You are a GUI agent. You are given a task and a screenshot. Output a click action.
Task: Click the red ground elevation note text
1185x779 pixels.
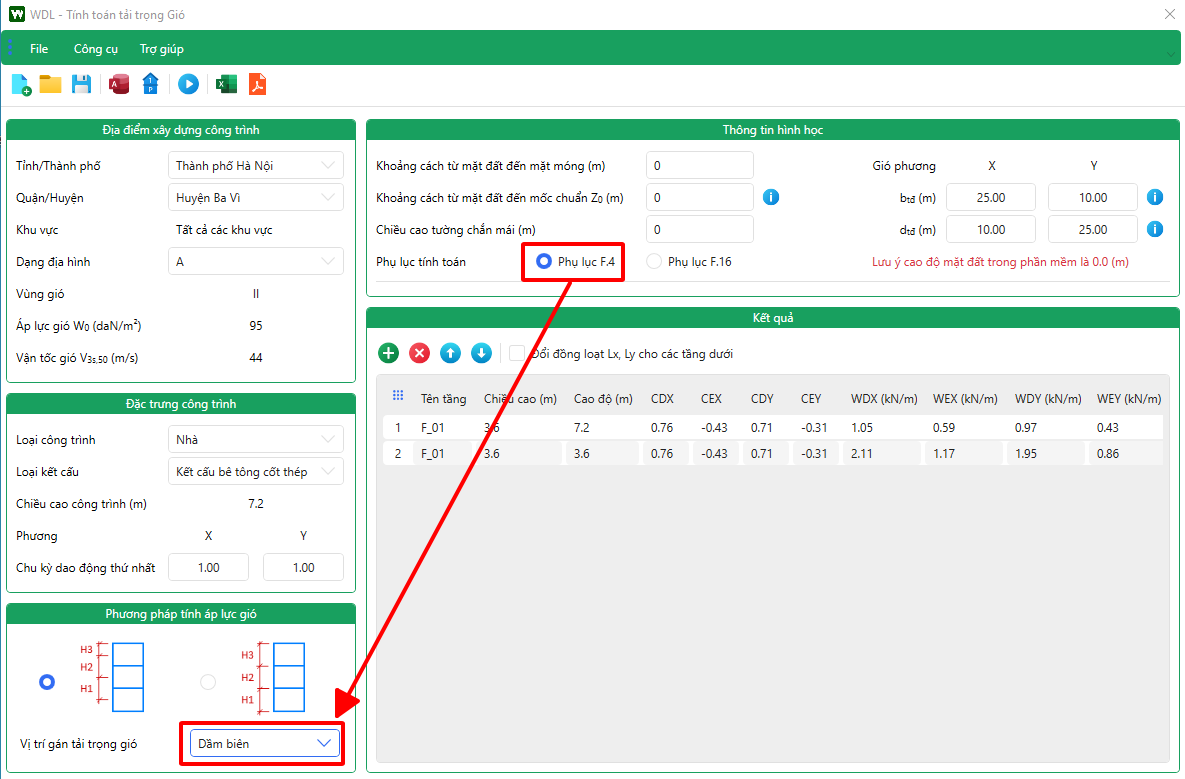point(1001,262)
